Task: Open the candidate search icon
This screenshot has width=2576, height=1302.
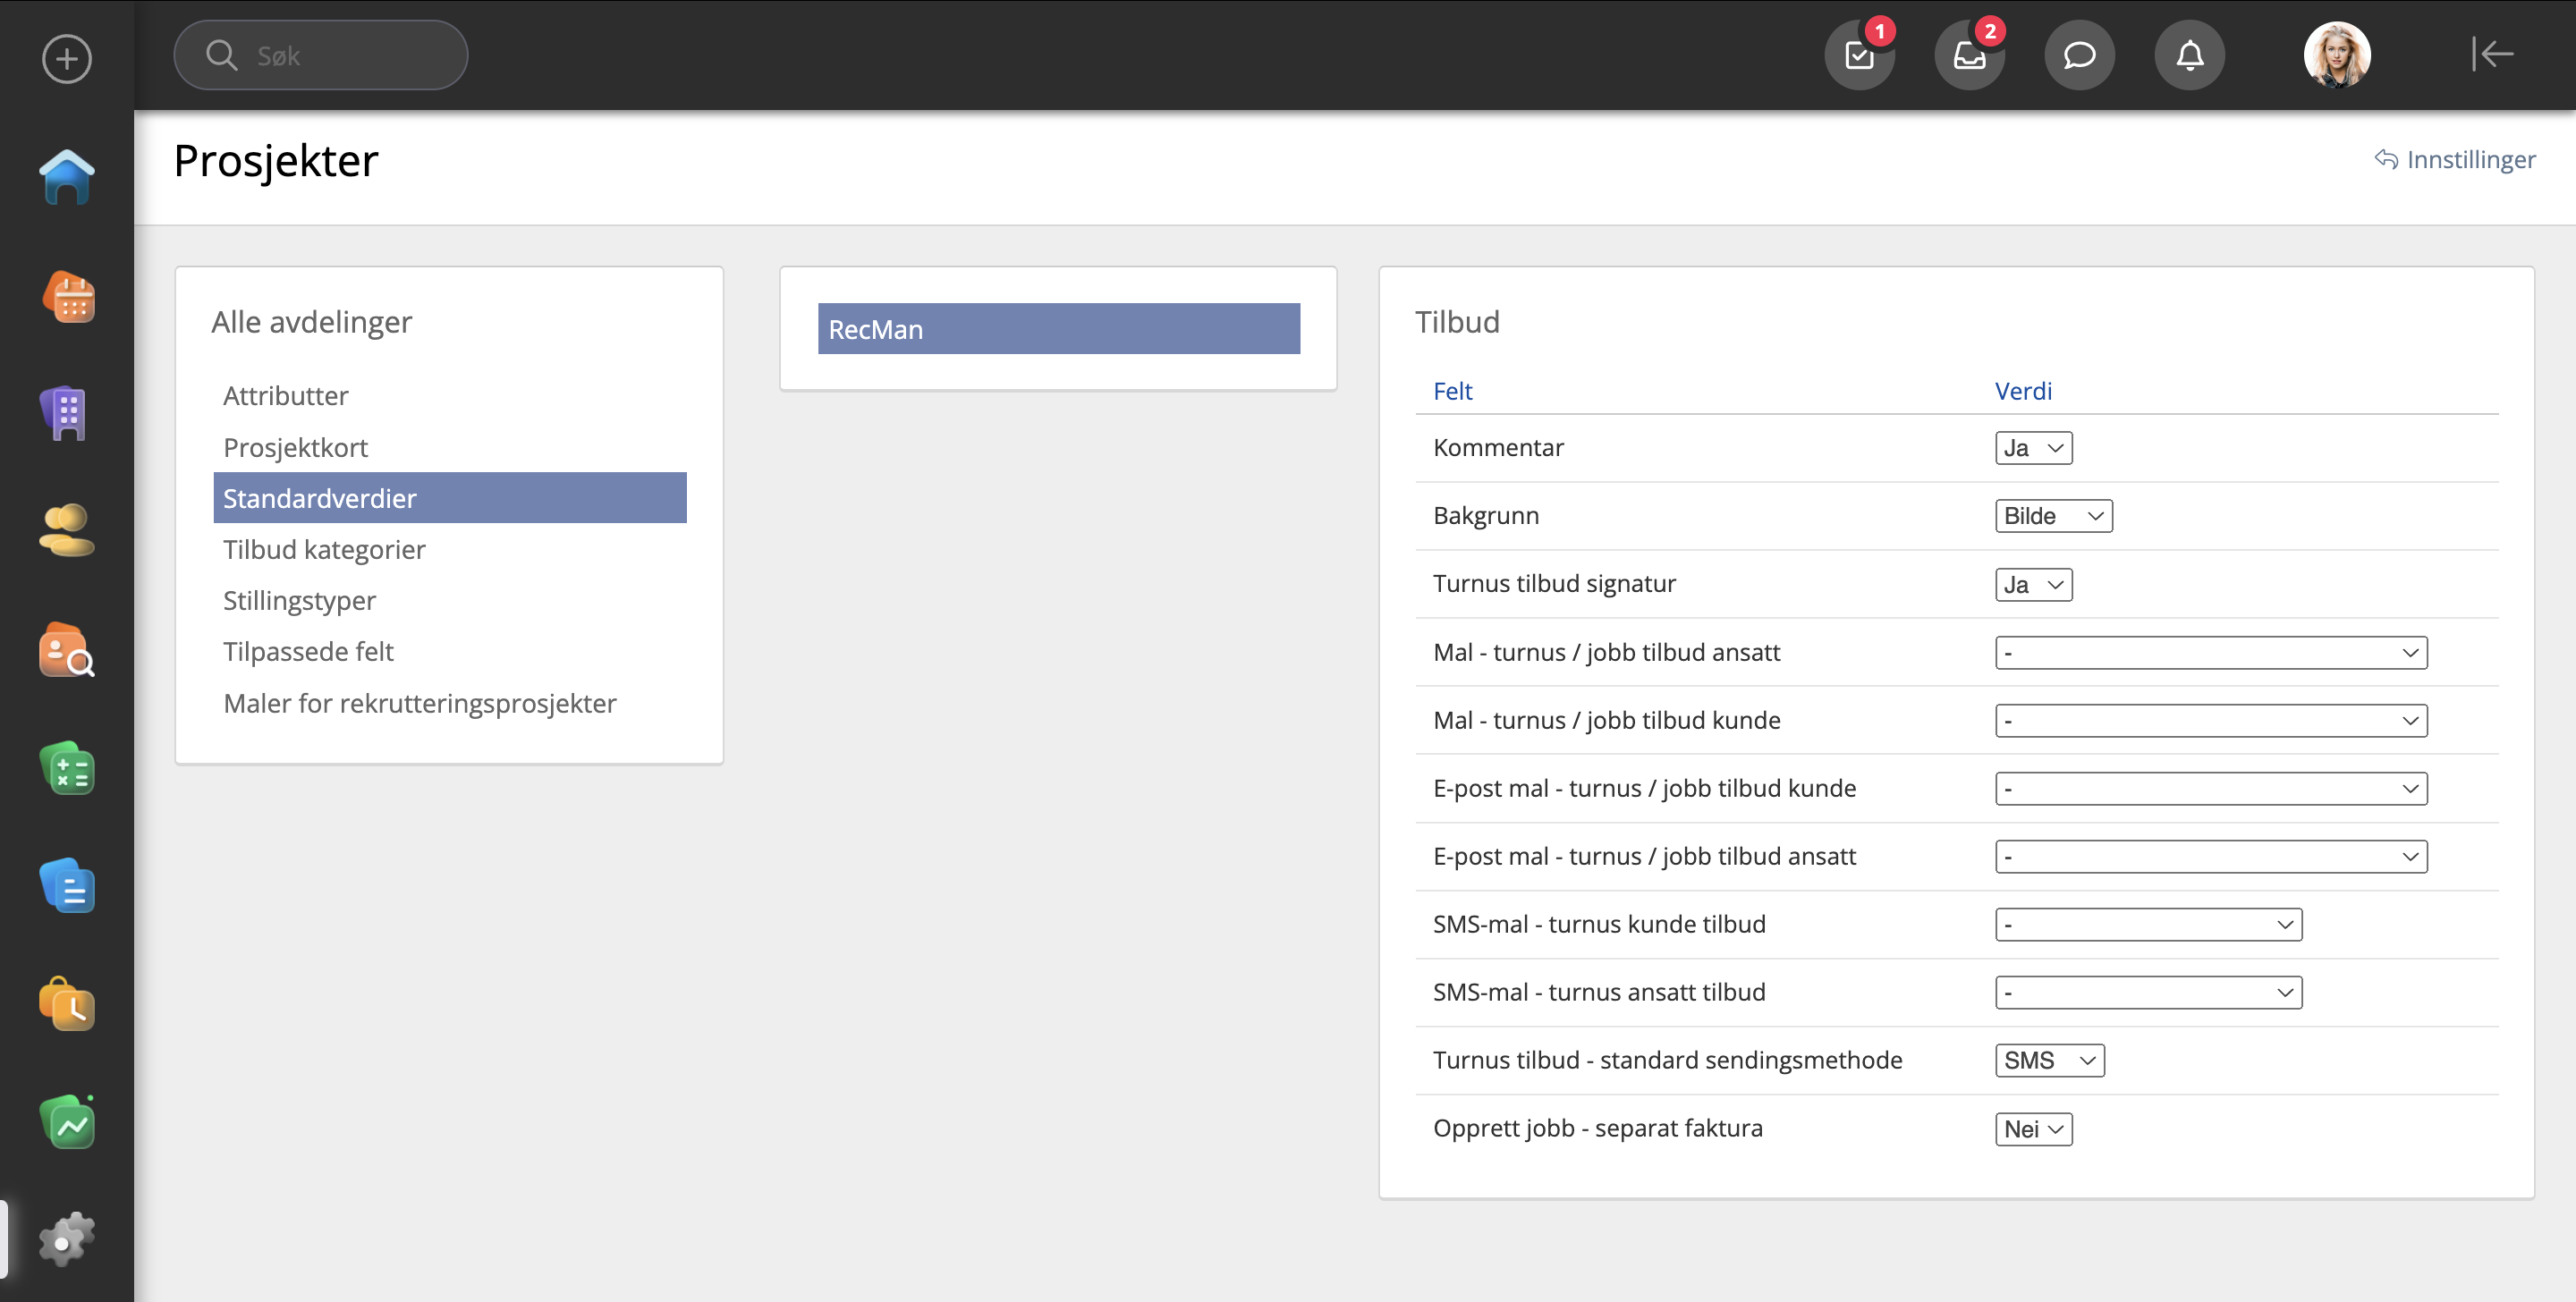Action: [66, 651]
